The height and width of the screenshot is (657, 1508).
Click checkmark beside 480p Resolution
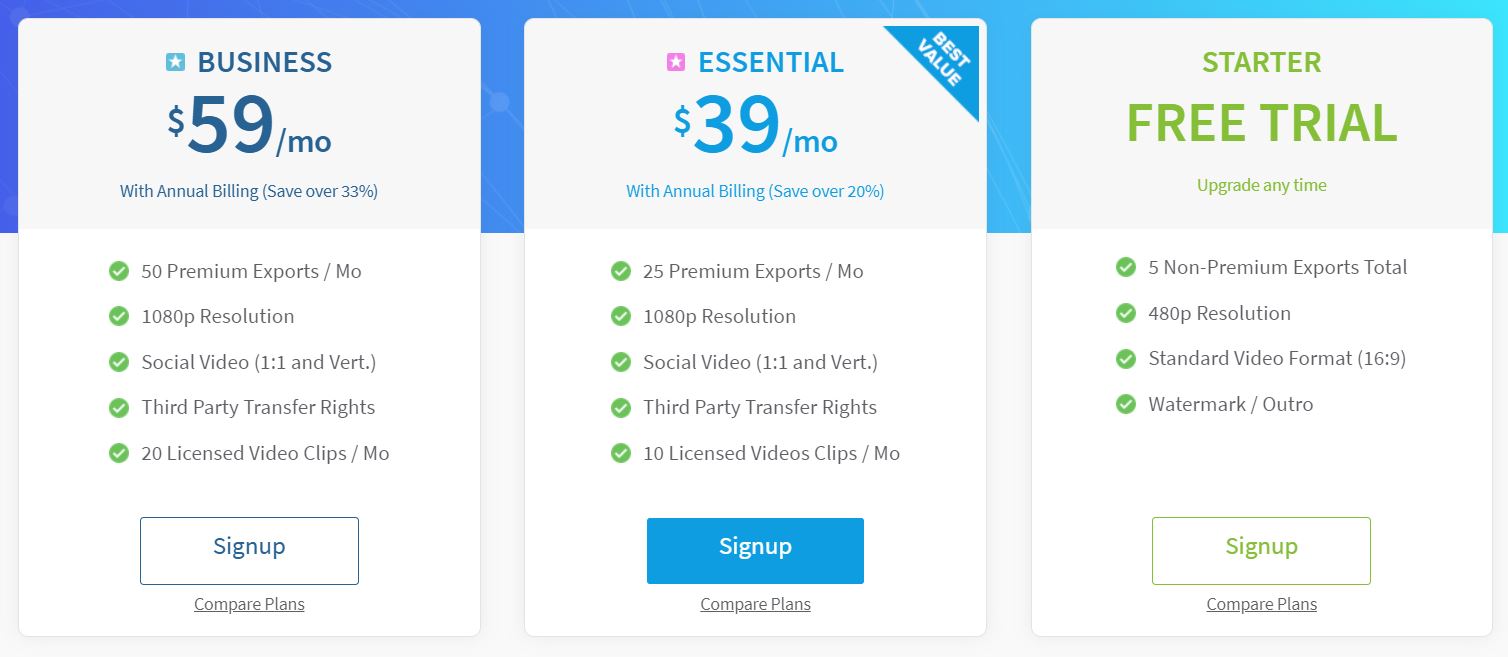(1126, 313)
